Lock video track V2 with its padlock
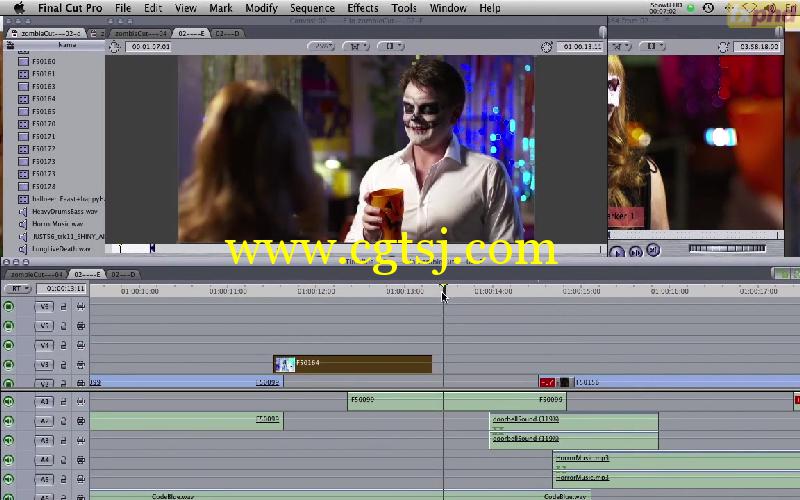800x500 pixels. [63, 383]
